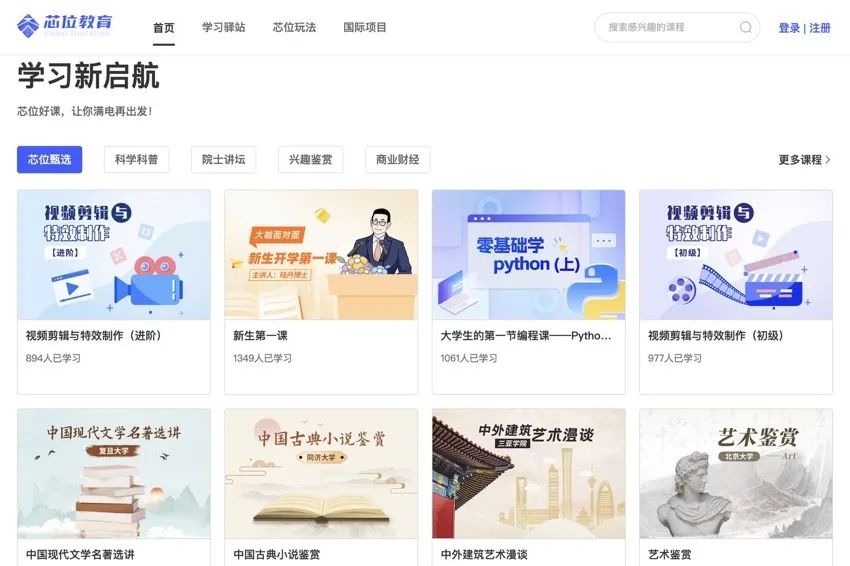Open the 国际项目 nav item
The image size is (850, 566).
coord(365,27)
